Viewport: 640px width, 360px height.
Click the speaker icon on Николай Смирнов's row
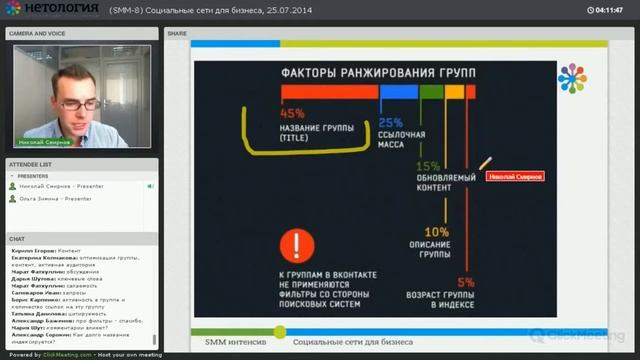(x=150, y=187)
